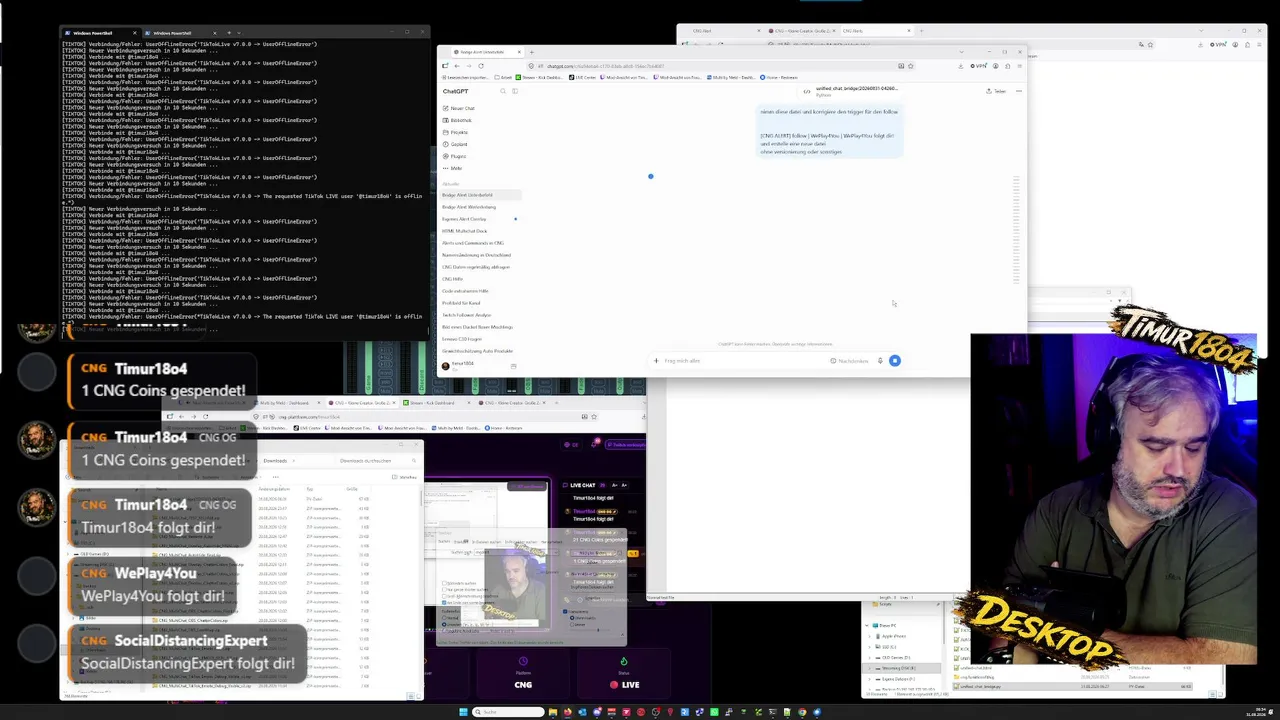1280x720 pixels.
Task: Open Google Chrome from the taskbar
Action: (x=802, y=712)
